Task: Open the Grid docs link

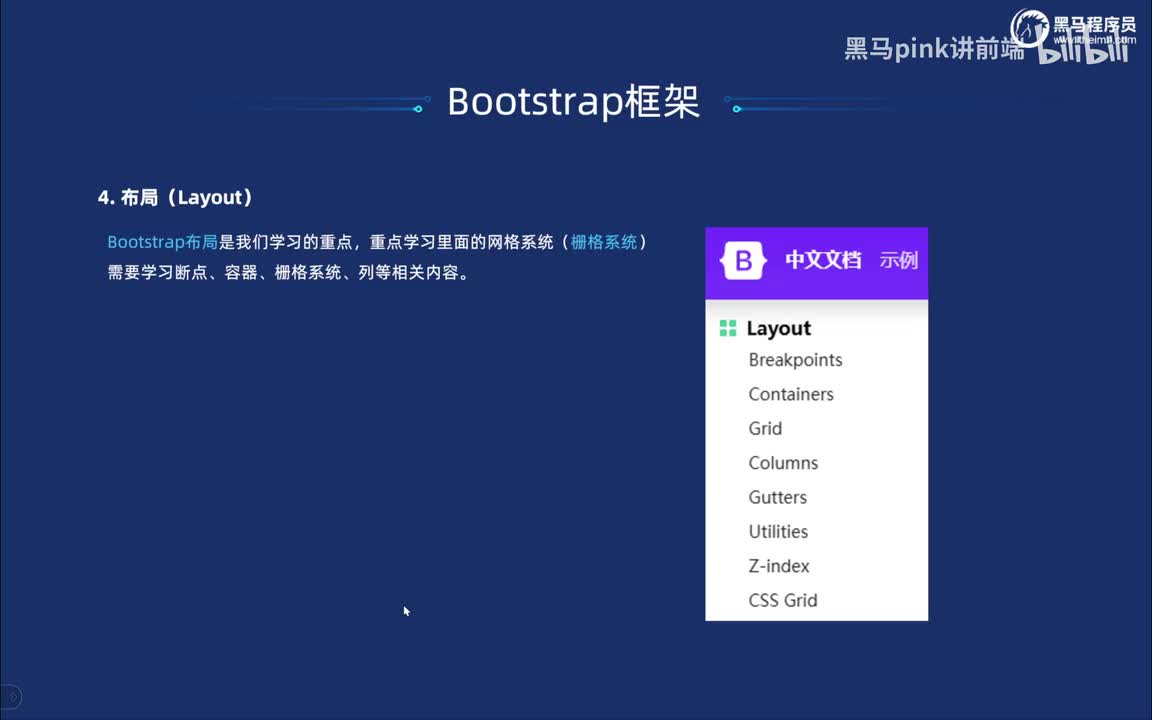Action: click(765, 428)
